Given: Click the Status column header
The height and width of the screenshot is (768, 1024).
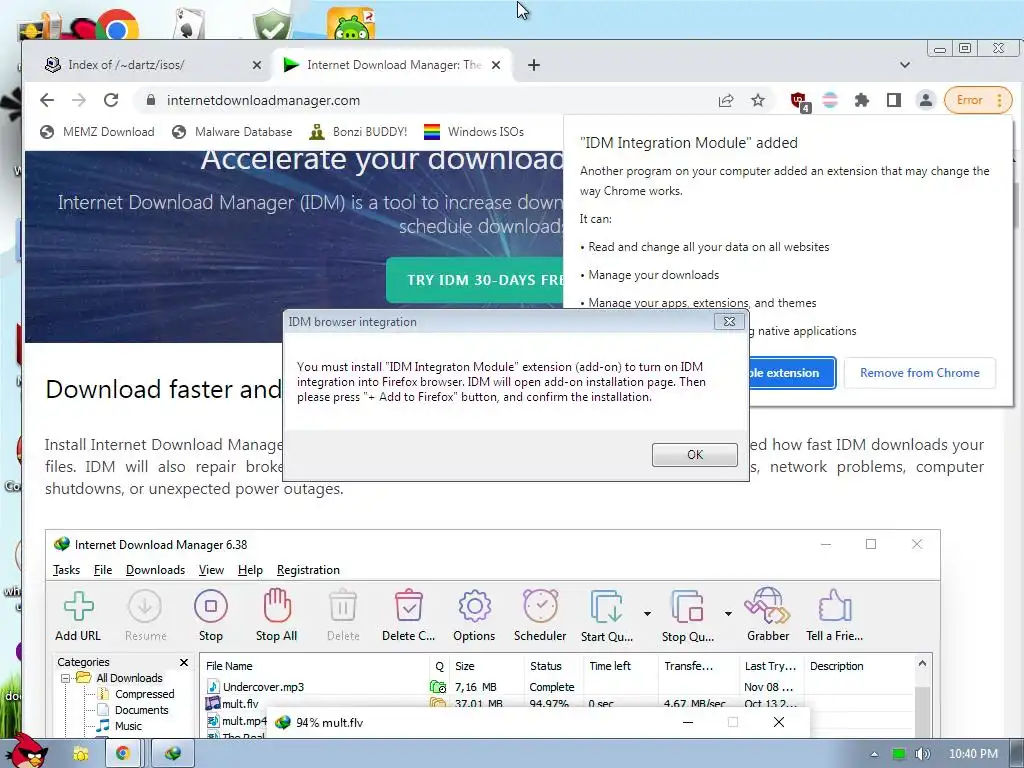Looking at the screenshot, I should tap(552, 666).
